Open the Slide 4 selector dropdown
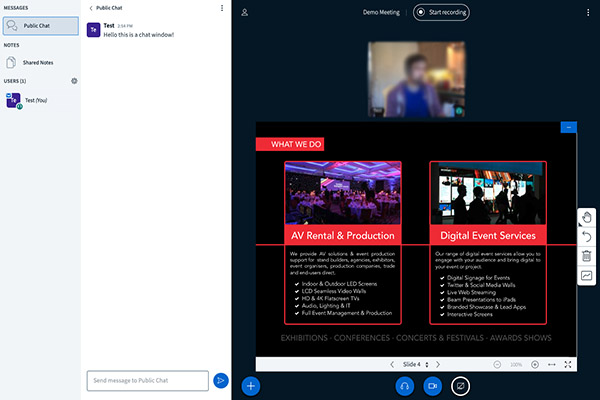Image resolution: width=600 pixels, height=400 pixels. (x=414, y=364)
